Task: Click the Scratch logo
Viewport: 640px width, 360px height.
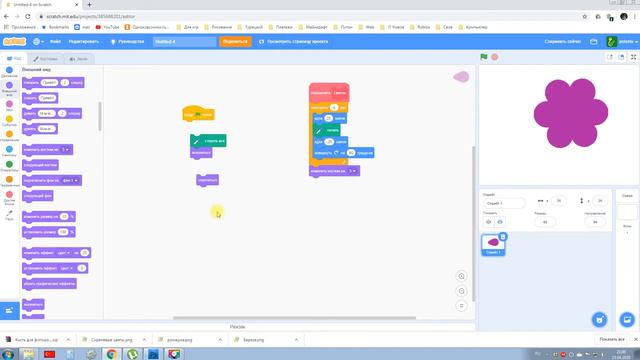Action: 14,41
